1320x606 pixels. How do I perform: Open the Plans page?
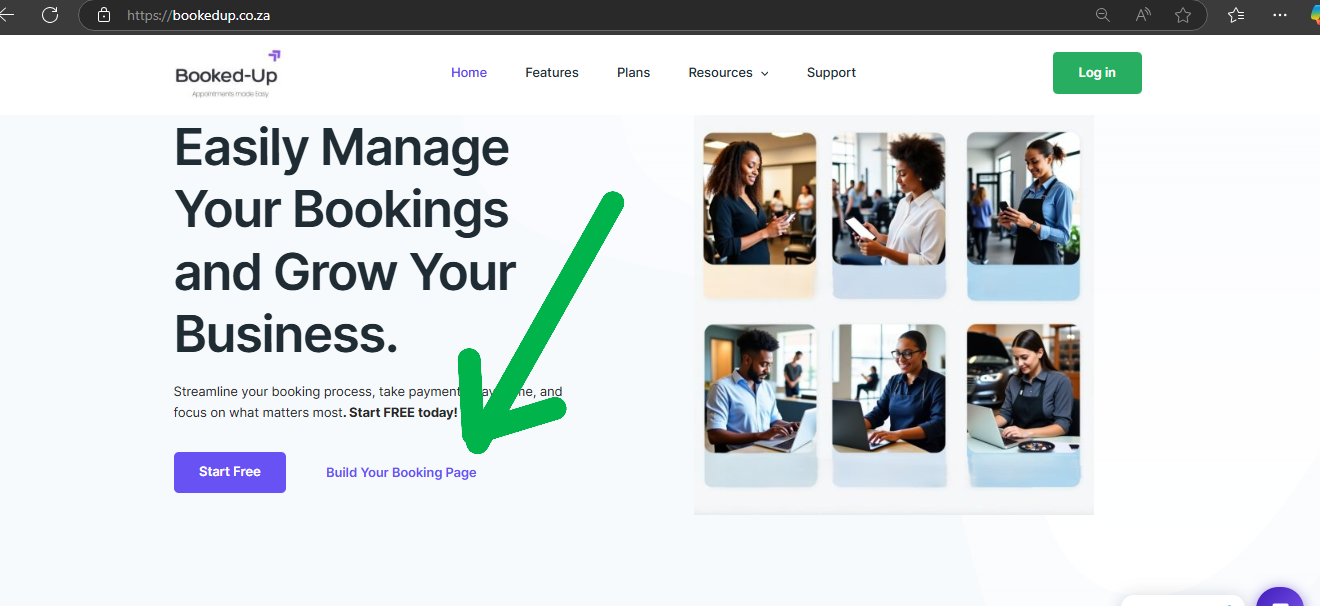(x=634, y=73)
